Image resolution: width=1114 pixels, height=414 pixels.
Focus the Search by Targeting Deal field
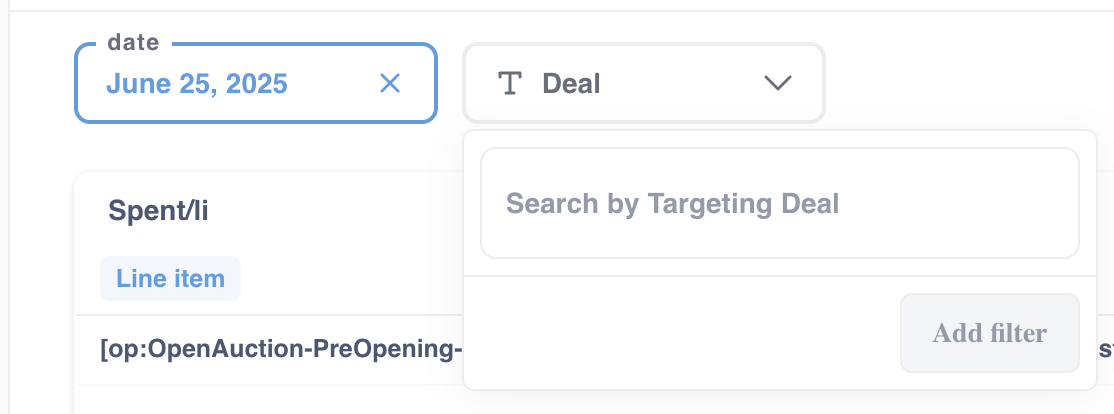(x=780, y=203)
